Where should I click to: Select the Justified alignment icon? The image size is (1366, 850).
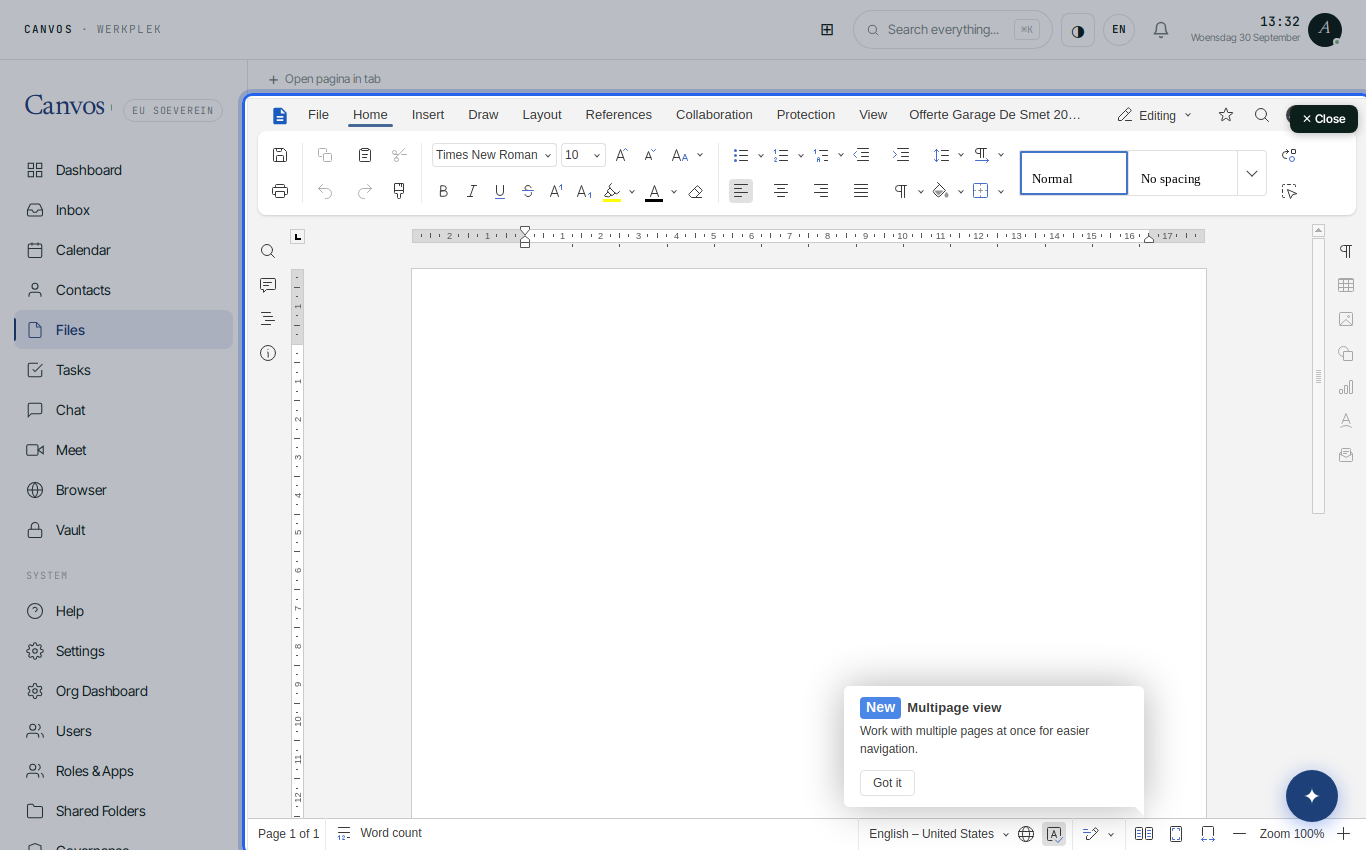tap(861, 191)
